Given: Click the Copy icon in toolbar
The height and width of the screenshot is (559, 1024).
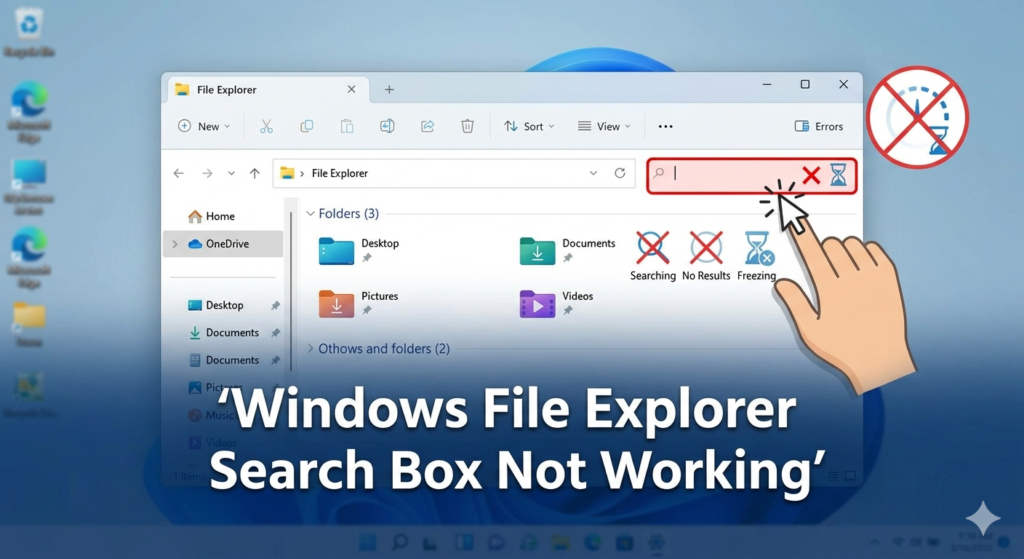Looking at the screenshot, I should pyautogui.click(x=306, y=126).
